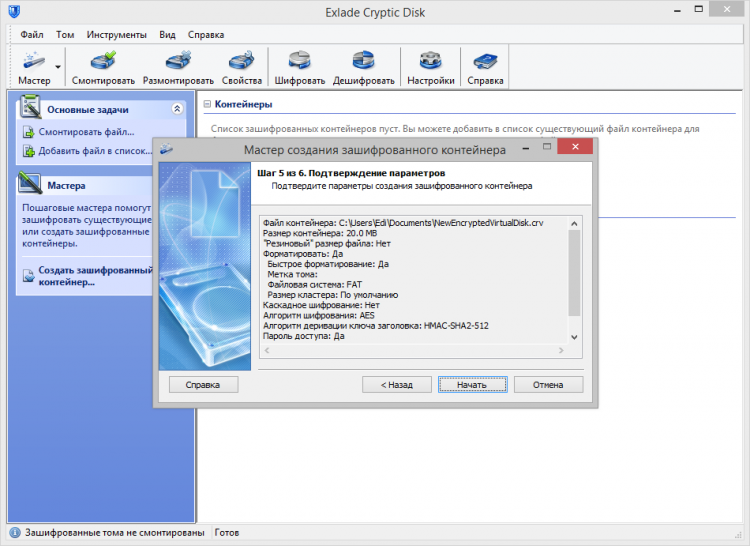Click the Смонтировать файл icon in sidebar

(29, 132)
